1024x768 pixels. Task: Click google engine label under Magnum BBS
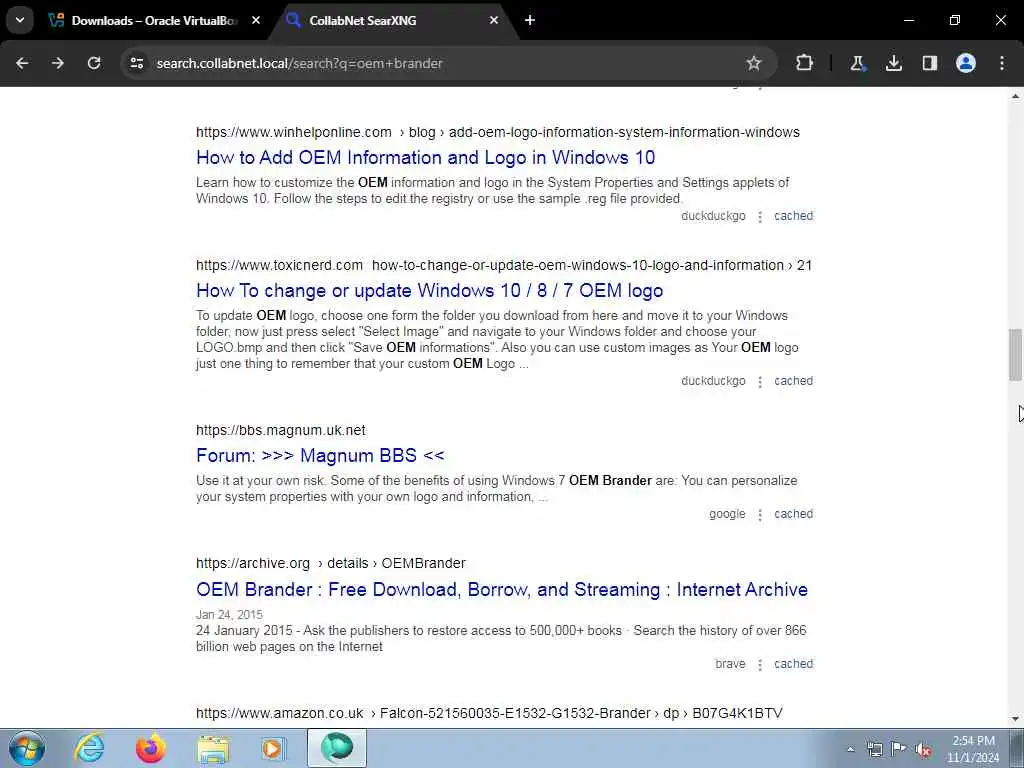click(727, 514)
